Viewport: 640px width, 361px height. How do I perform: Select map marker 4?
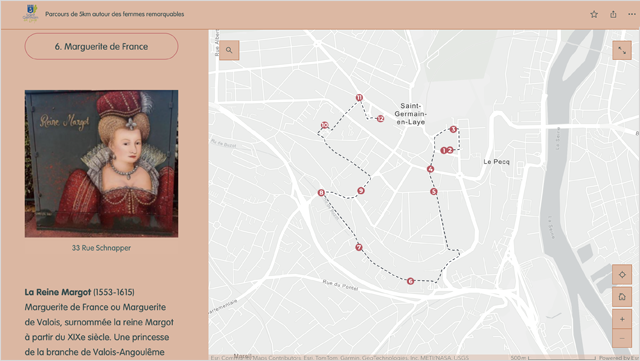point(430,169)
